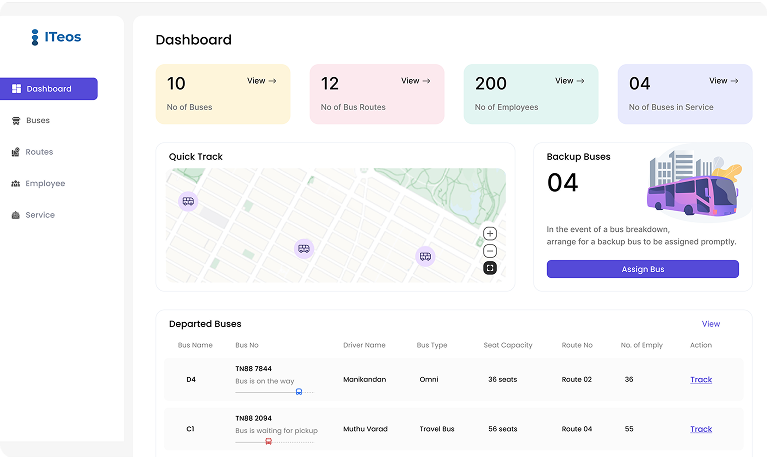The width and height of the screenshot is (768, 458).
Task: Click arrow icon on Bus Routes card
Action: tap(427, 81)
